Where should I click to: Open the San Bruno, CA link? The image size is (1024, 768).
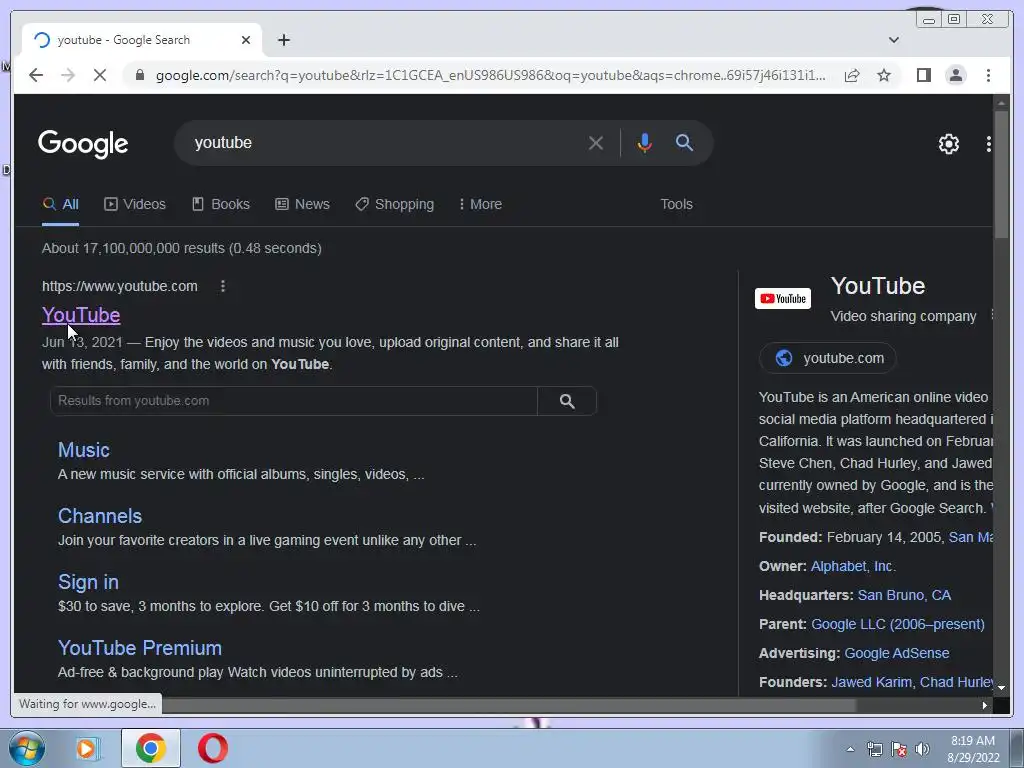[904, 595]
